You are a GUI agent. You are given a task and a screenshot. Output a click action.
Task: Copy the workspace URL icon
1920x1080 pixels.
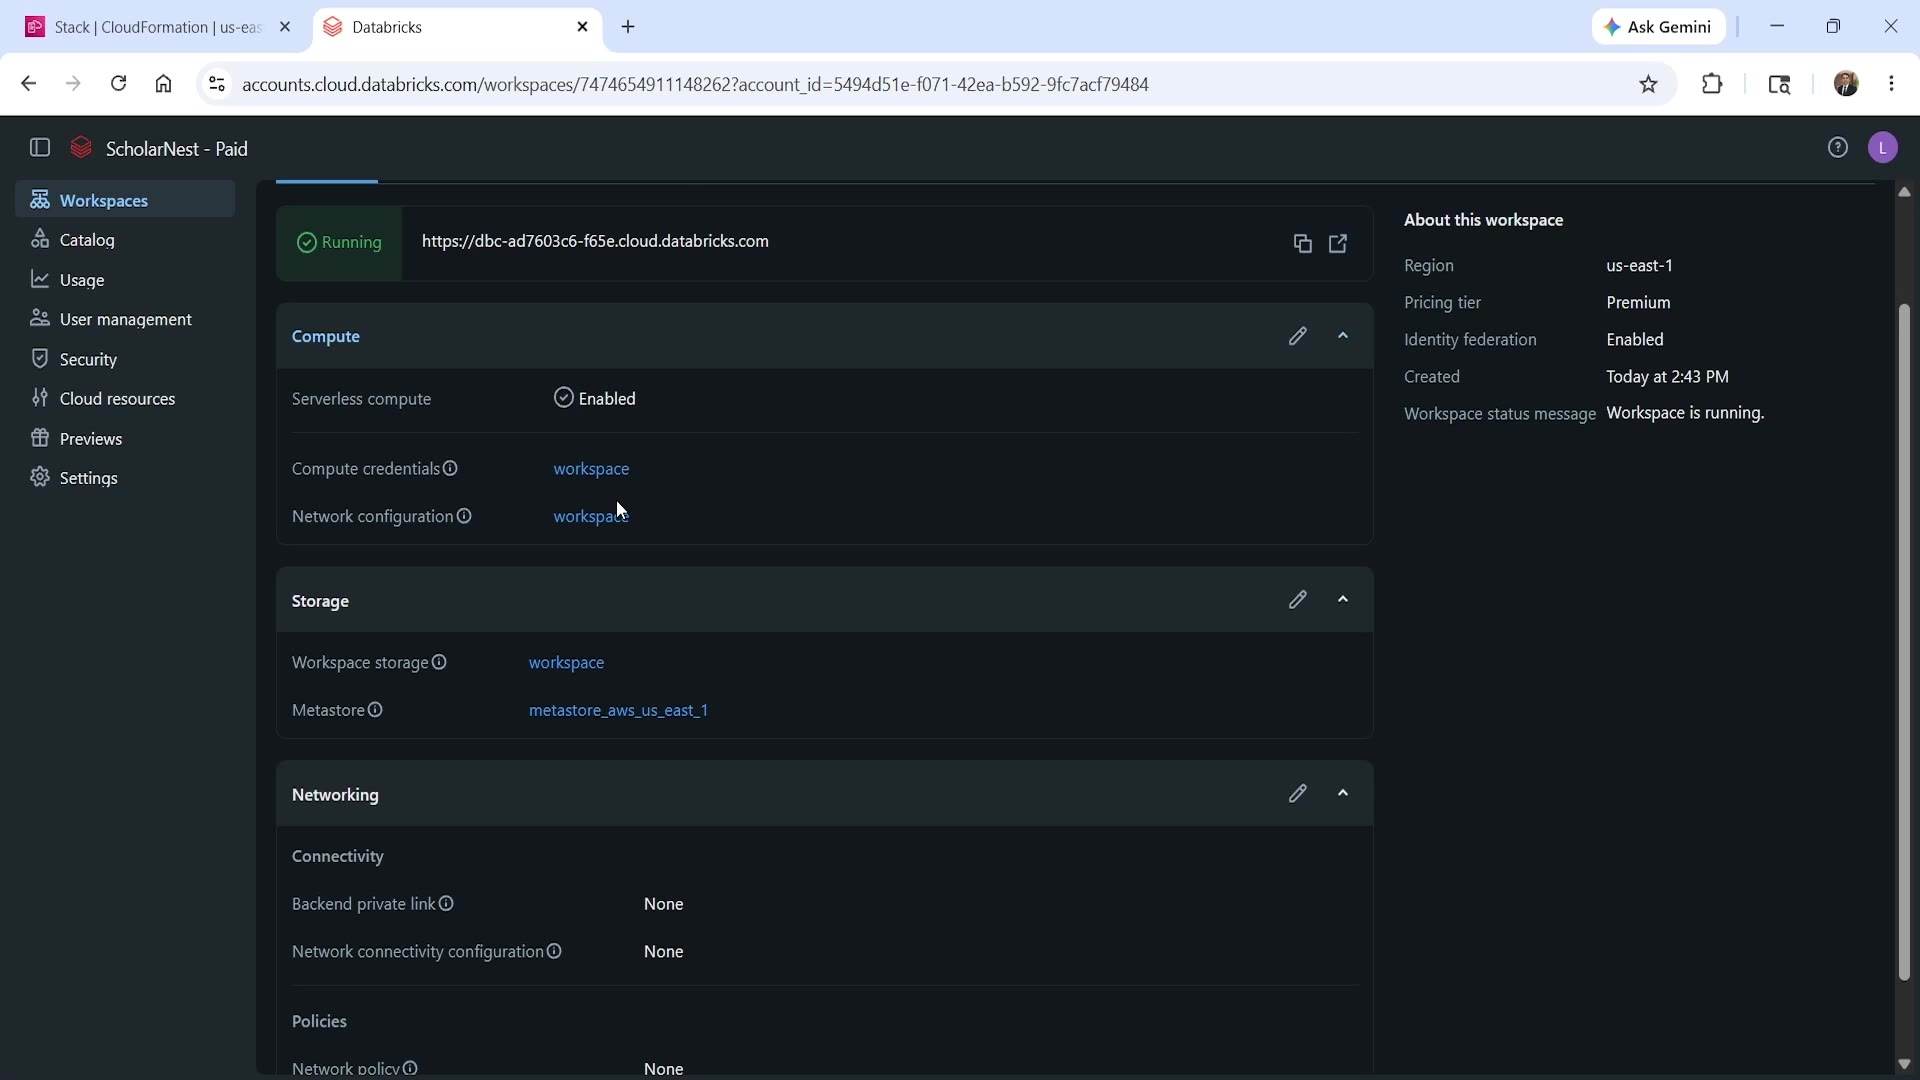1302,244
